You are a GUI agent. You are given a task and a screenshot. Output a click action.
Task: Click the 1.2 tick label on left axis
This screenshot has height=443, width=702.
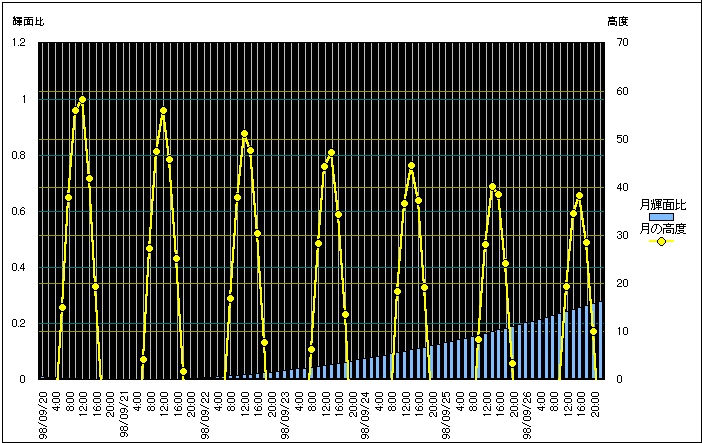point(19,43)
